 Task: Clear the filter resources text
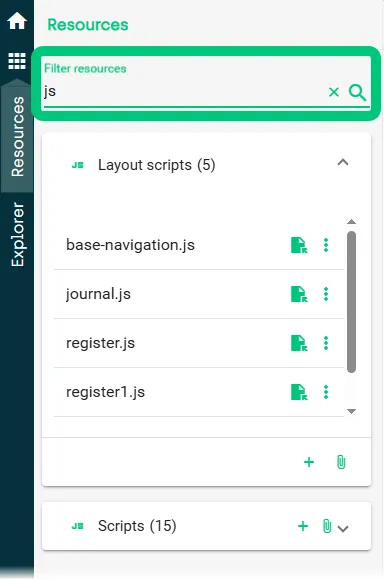334,92
